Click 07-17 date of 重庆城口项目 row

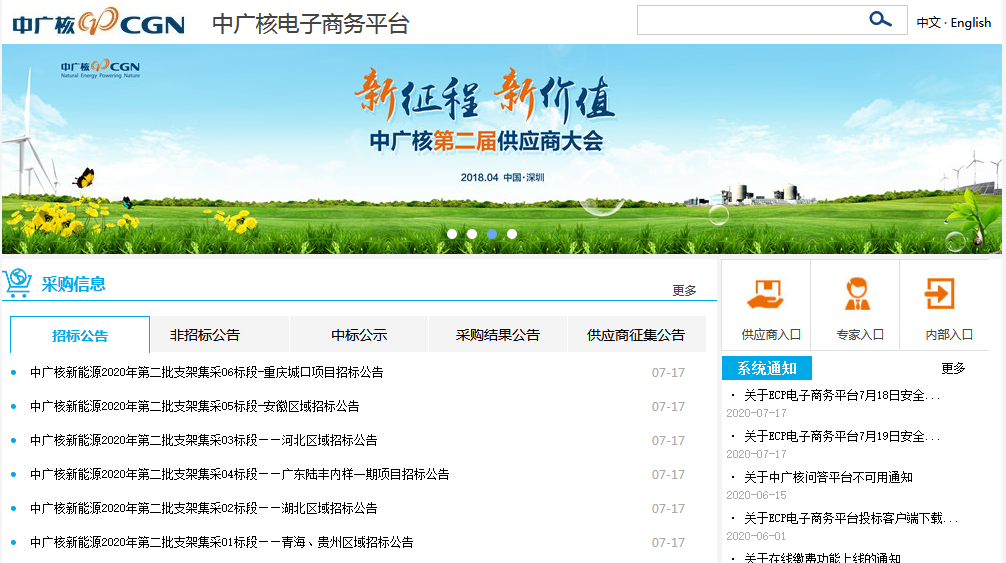pos(668,373)
